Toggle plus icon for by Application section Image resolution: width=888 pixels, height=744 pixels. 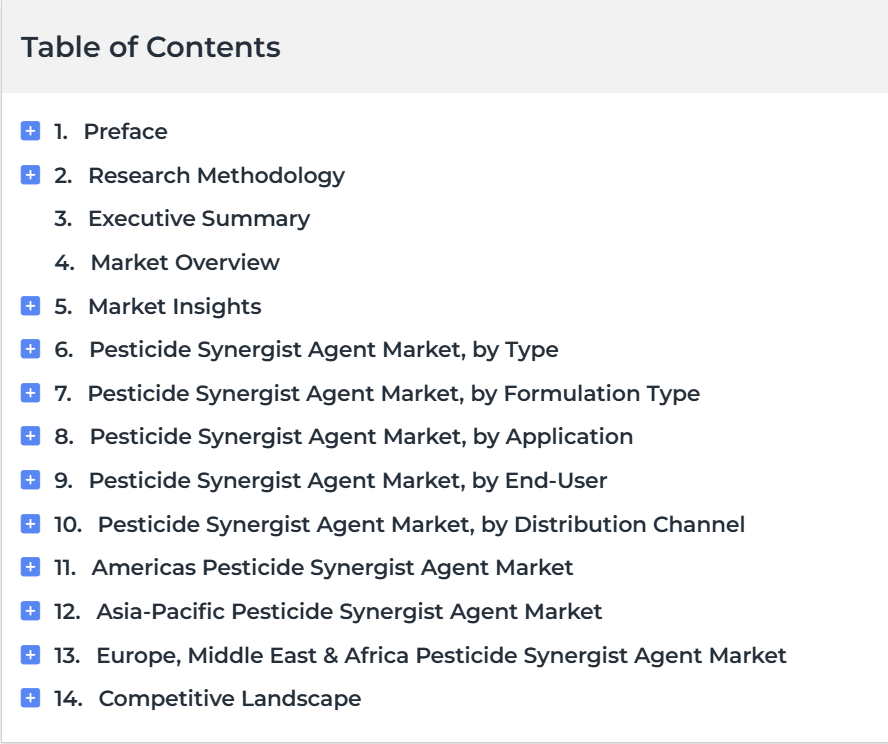[31, 436]
